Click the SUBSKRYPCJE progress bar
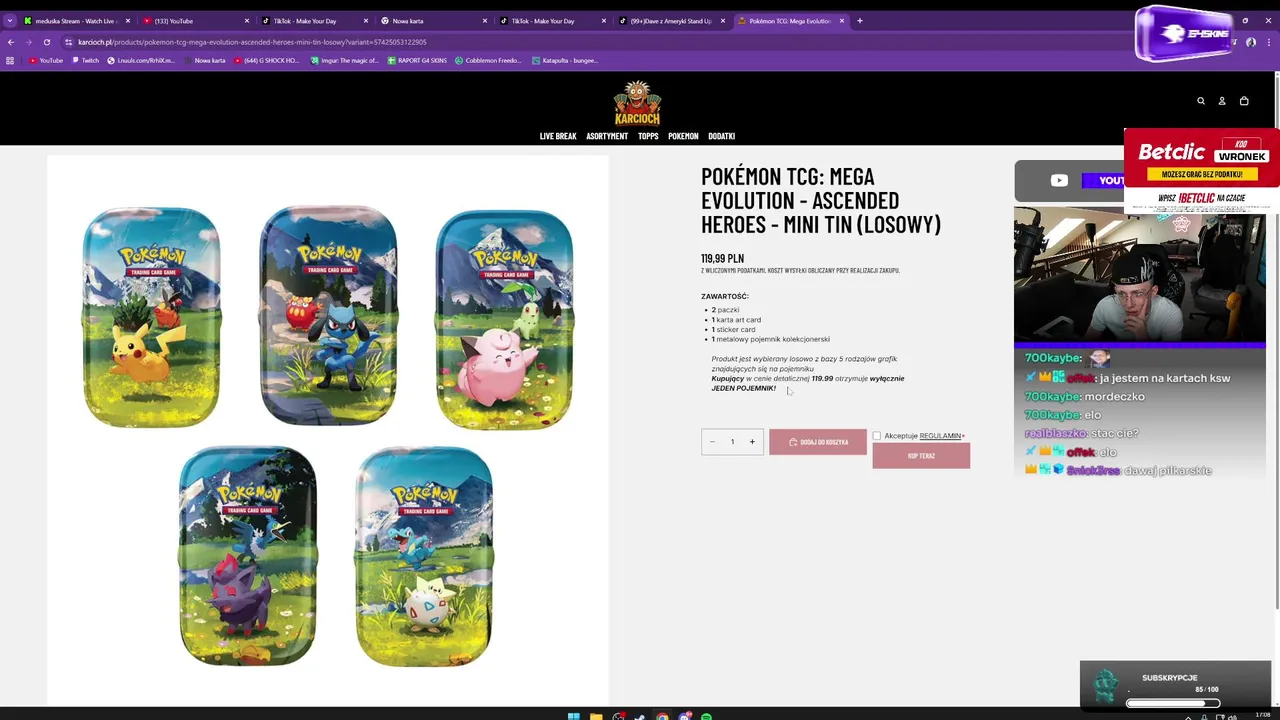The image size is (1280, 720). point(1173,703)
